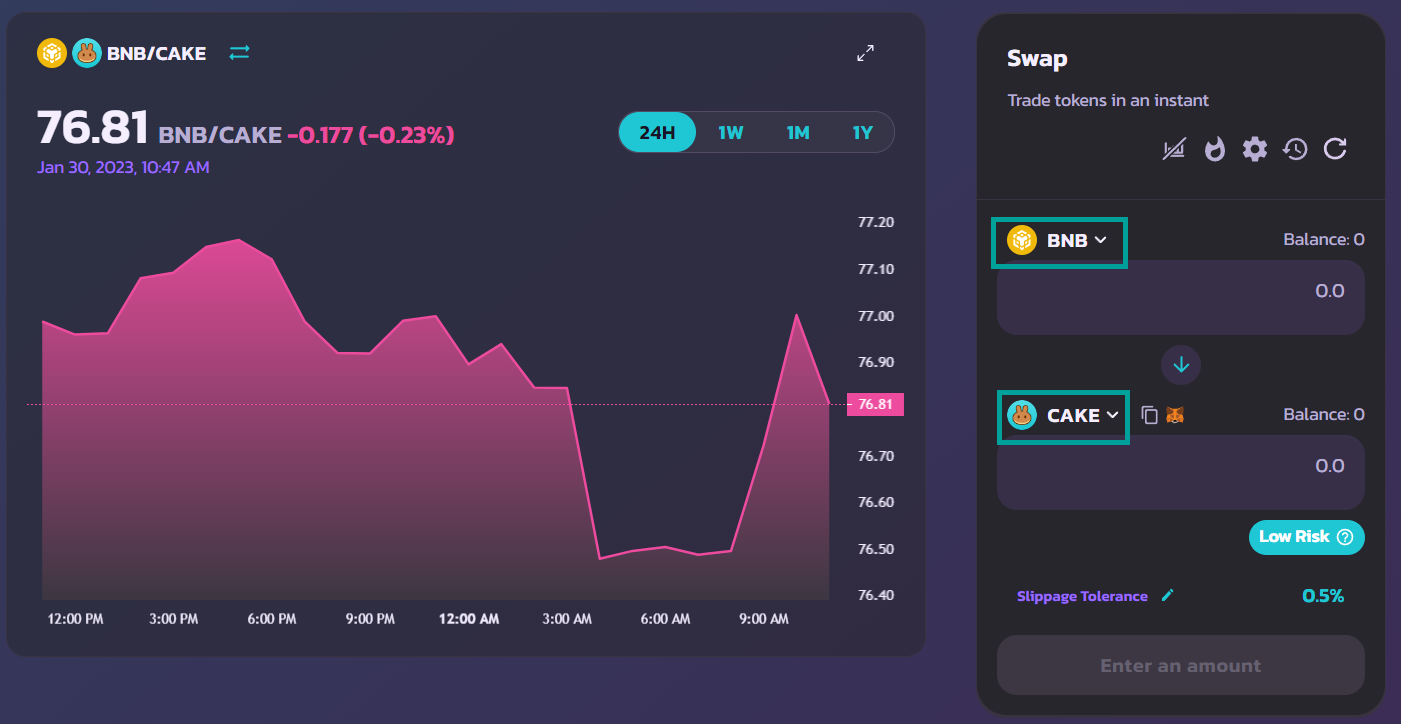1401x724 pixels.
Task: Click the flame hot tokens icon
Action: 1214,150
